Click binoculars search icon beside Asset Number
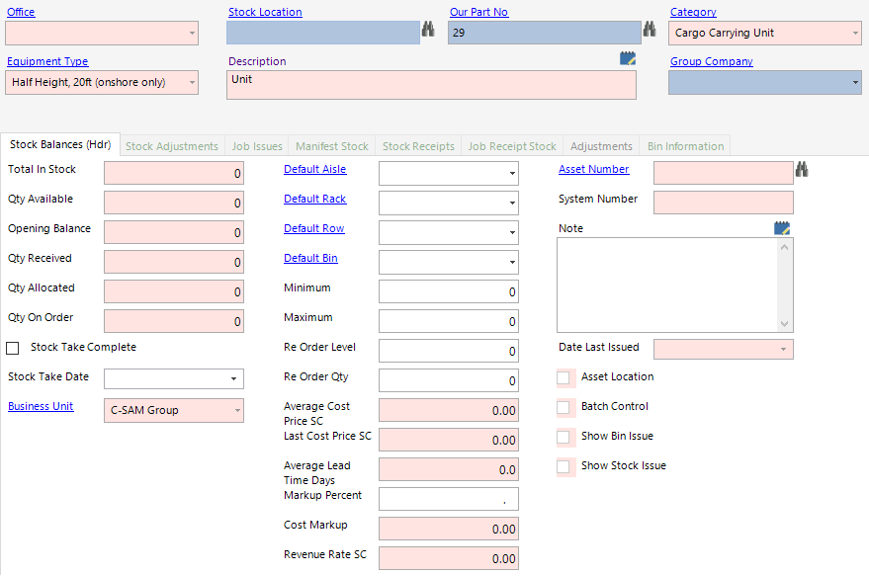The height and width of the screenshot is (577, 869). pos(802,171)
